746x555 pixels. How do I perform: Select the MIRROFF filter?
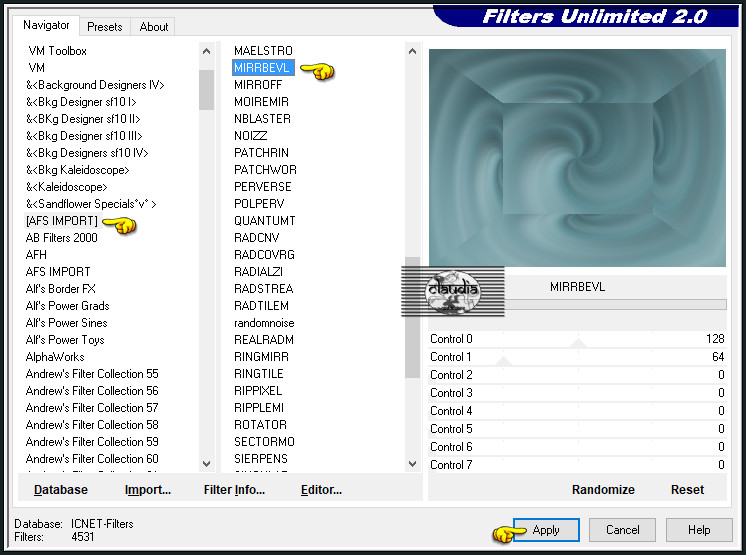pyautogui.click(x=258, y=85)
